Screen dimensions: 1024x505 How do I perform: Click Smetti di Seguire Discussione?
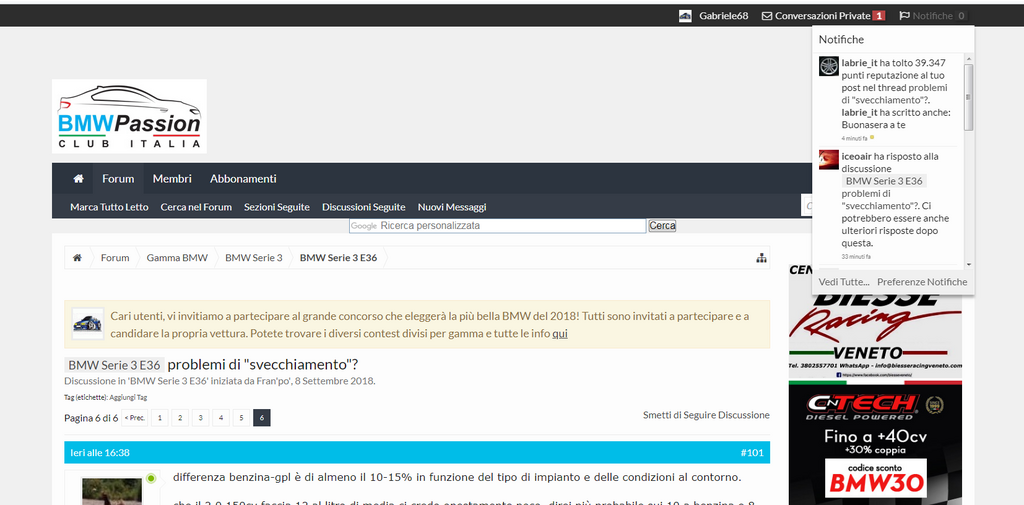(x=706, y=415)
